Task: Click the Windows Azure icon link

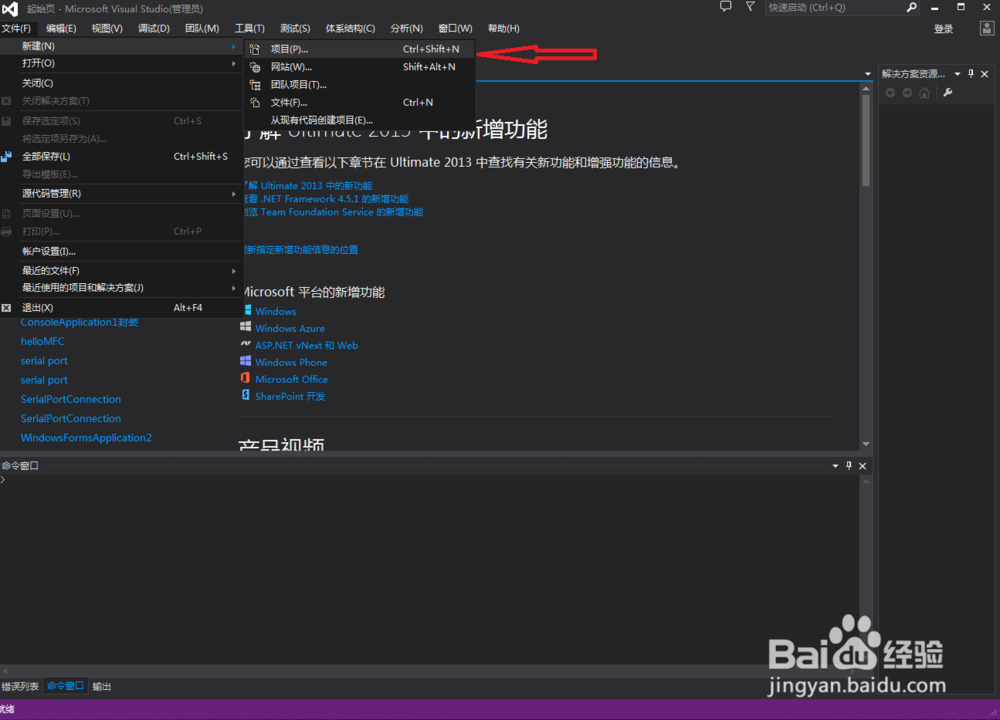Action: [245, 328]
